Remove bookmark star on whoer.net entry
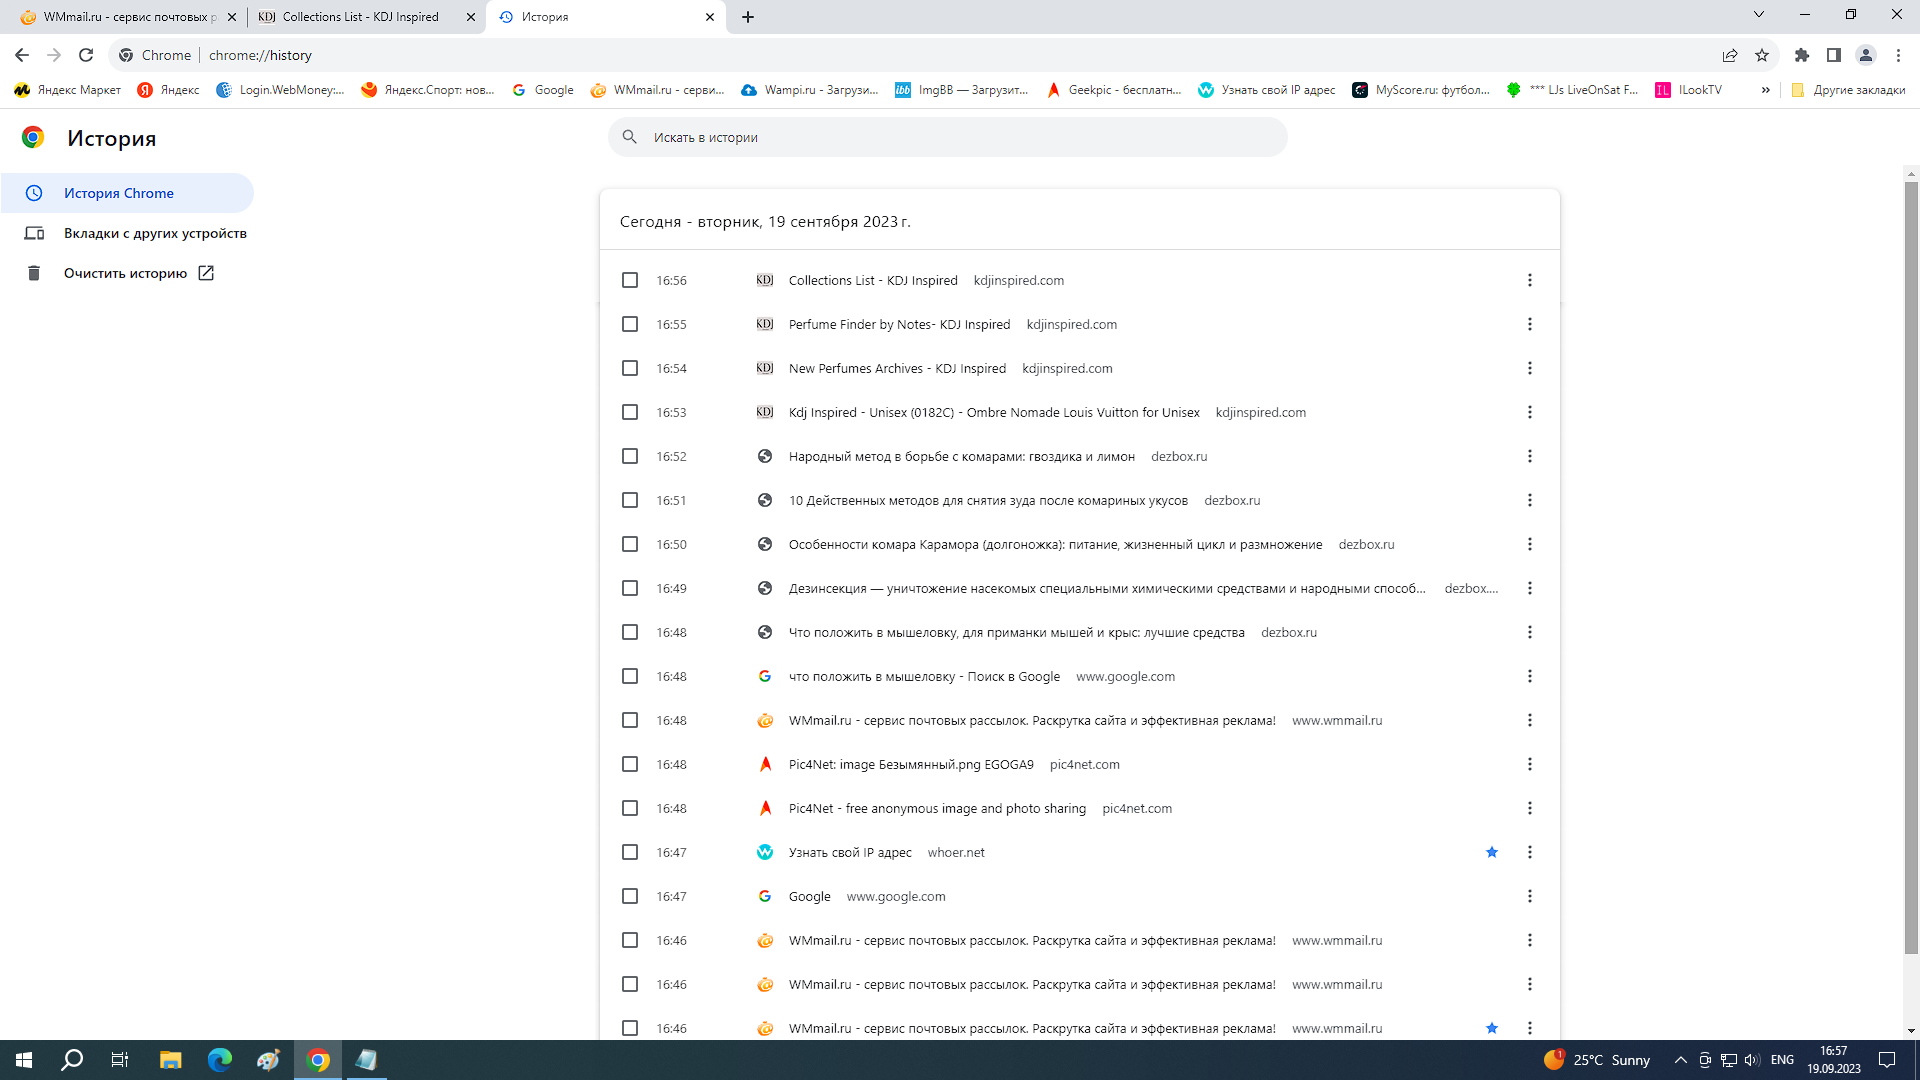Viewport: 1920px width, 1080px height. (x=1492, y=852)
